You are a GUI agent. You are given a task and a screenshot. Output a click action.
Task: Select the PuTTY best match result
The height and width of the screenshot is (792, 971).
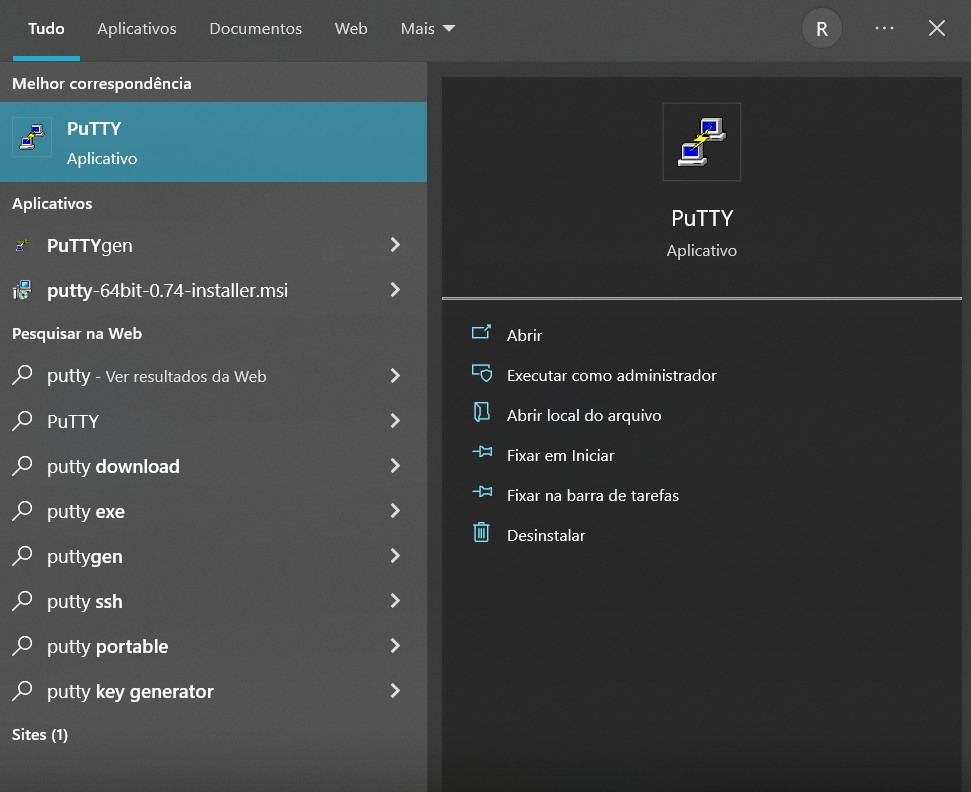tap(150, 141)
